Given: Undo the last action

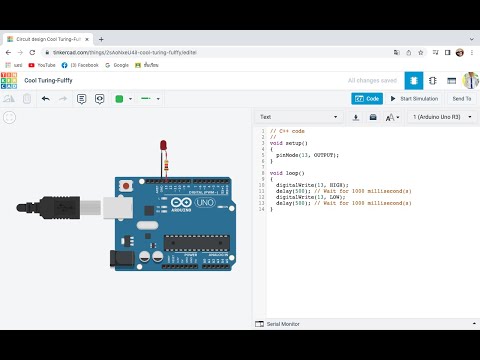Looking at the screenshot, I should pos(46,99).
